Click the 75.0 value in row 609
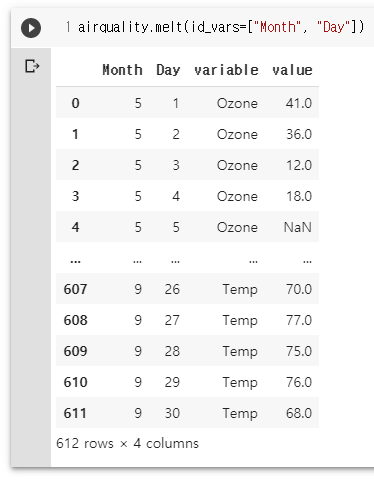The height and width of the screenshot is (485, 374). (299, 351)
